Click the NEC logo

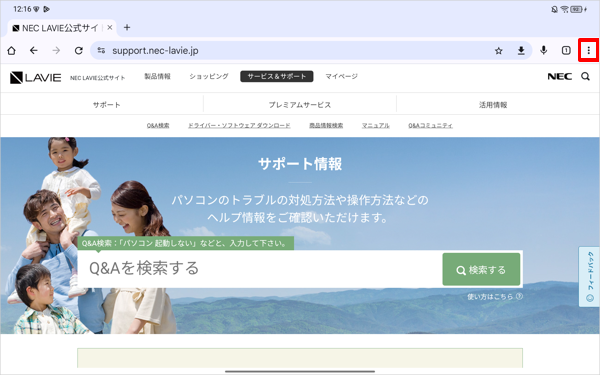[559, 77]
